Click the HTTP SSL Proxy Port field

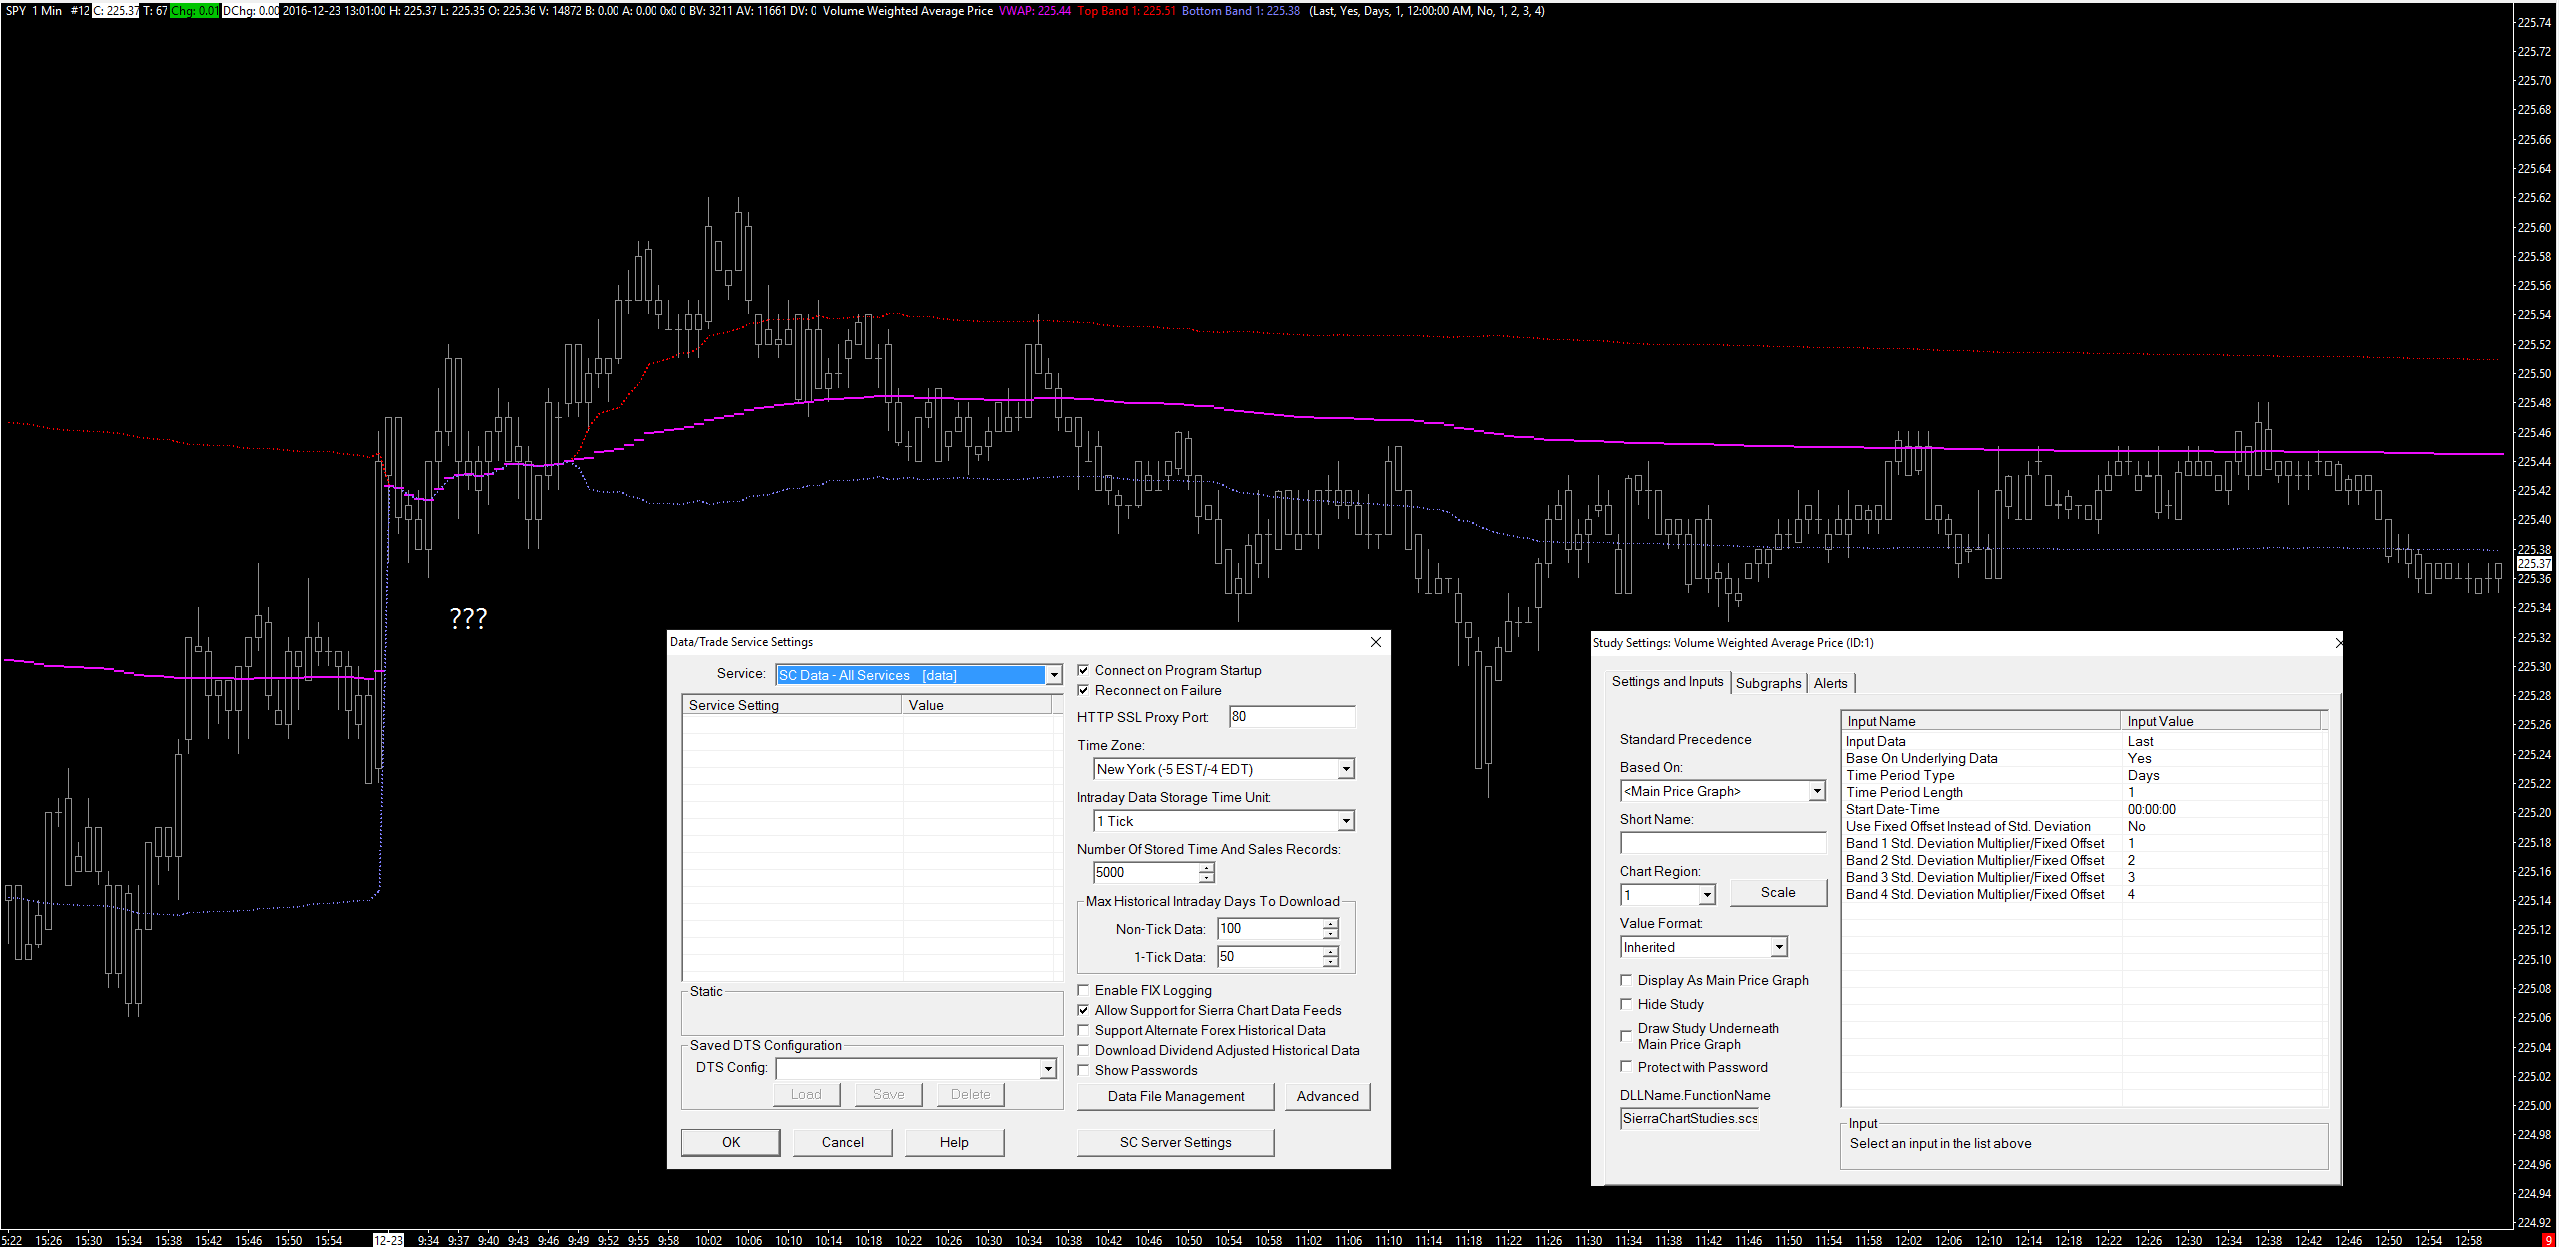(1291, 716)
